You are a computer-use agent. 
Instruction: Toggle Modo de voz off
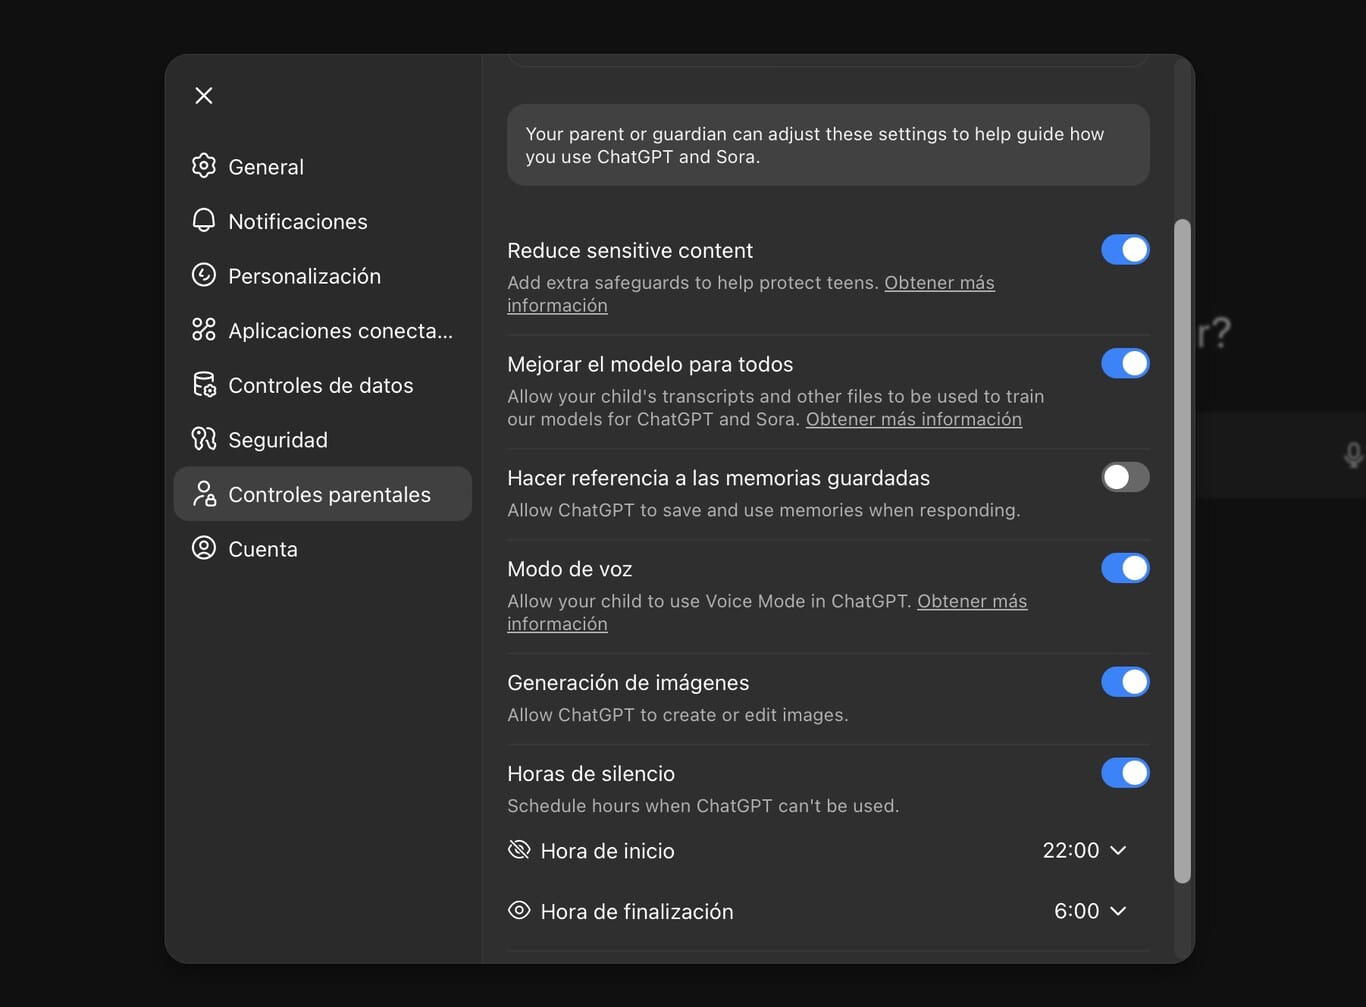point(1125,569)
